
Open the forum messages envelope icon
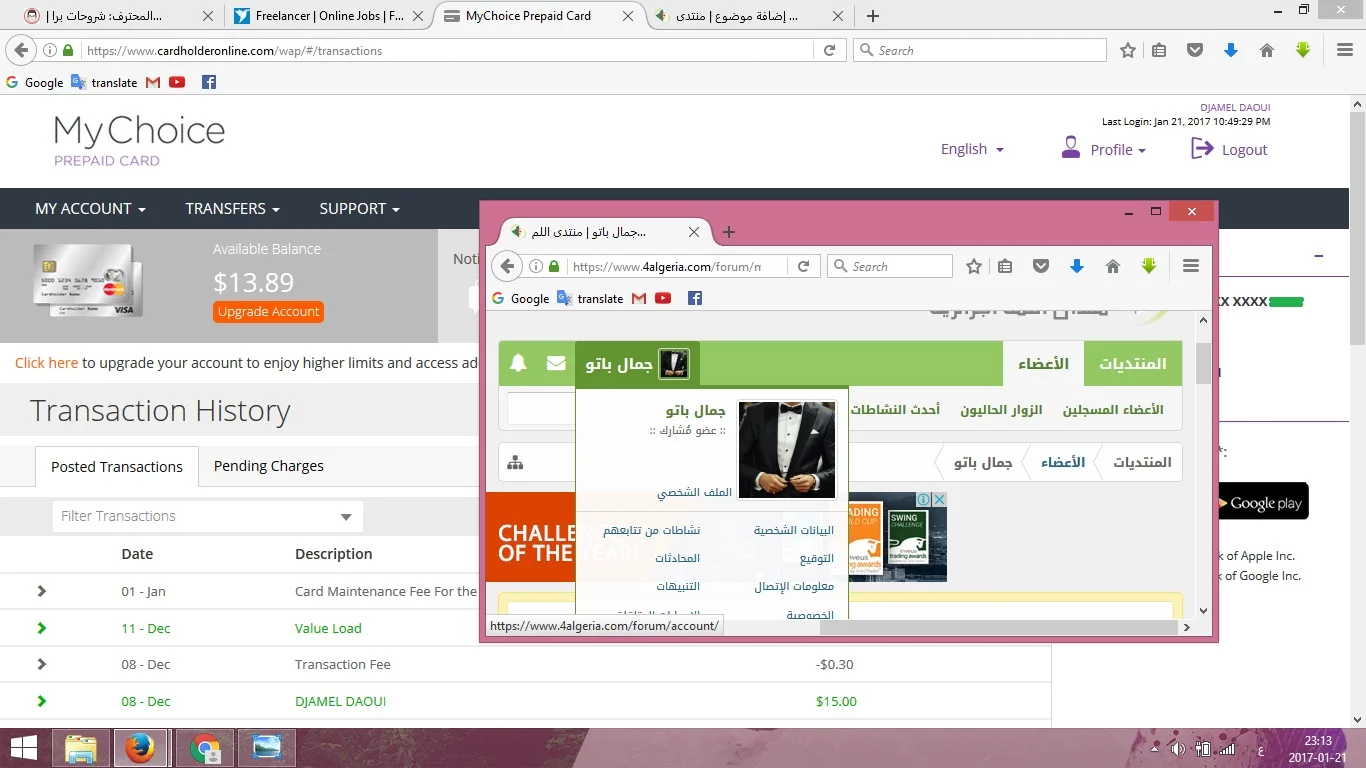556,364
